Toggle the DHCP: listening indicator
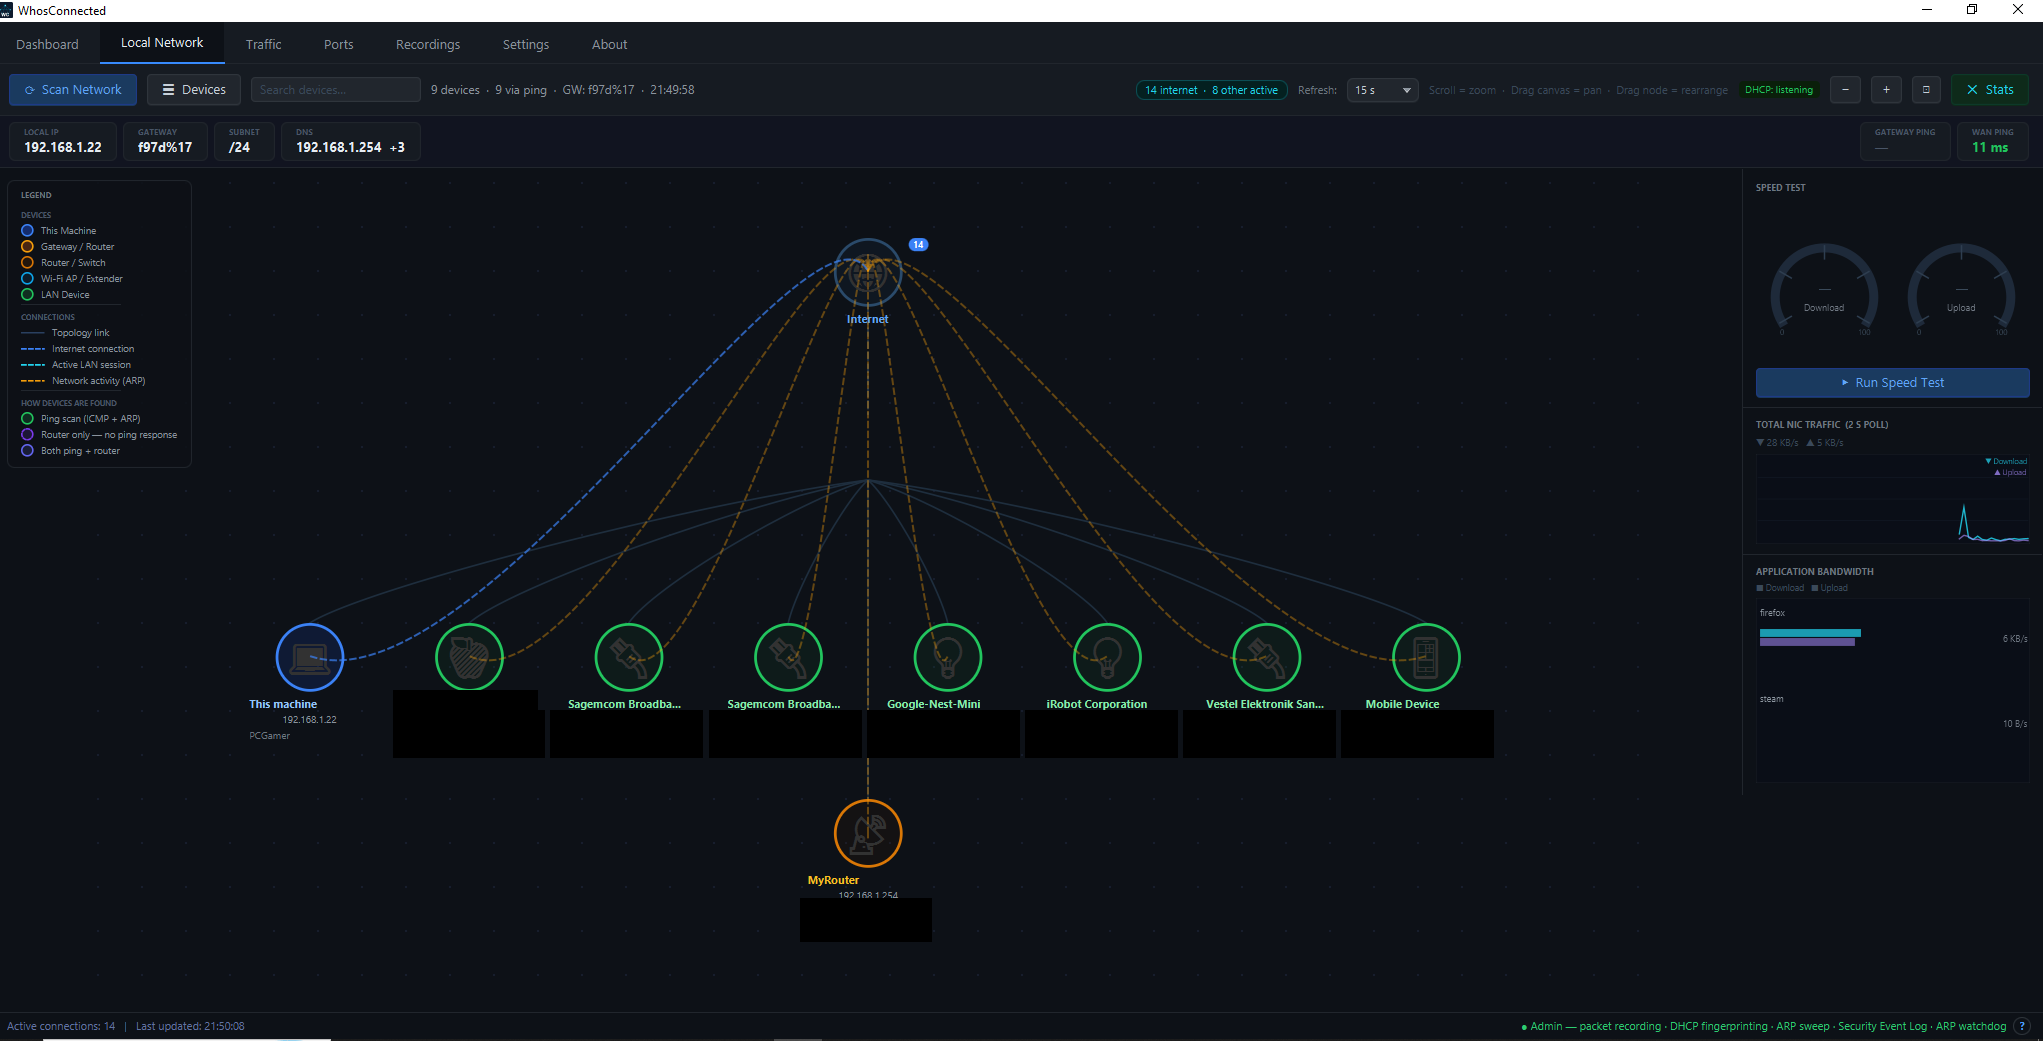 (1779, 90)
